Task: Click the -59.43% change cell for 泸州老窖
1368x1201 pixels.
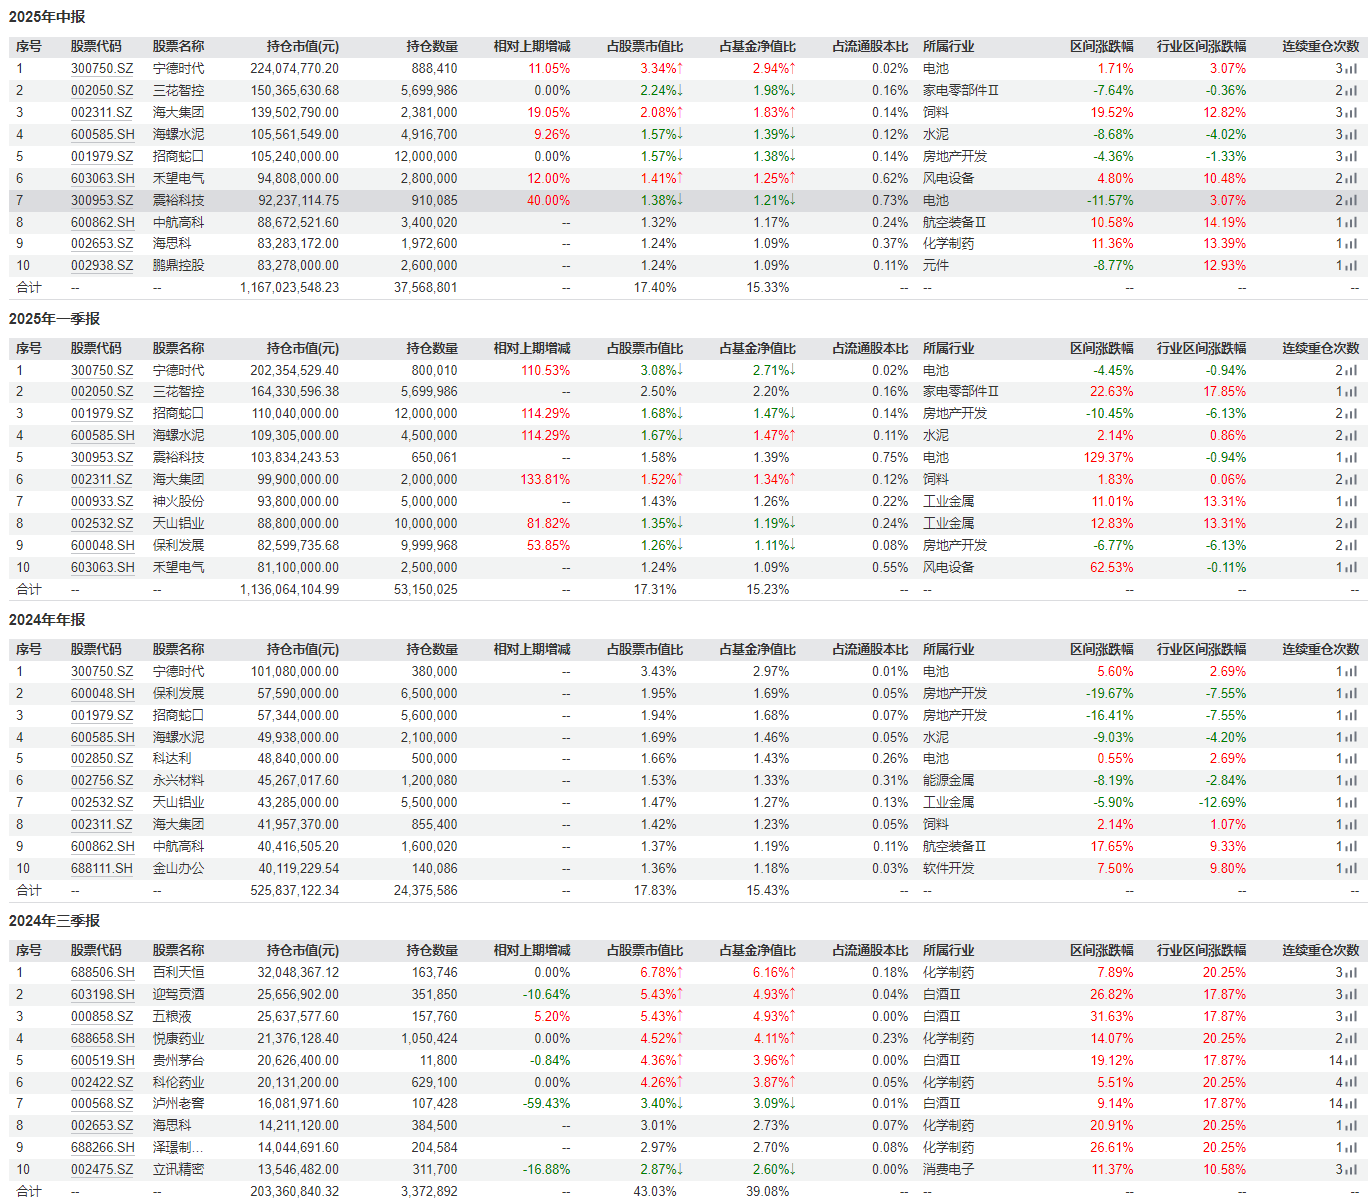Action: 546,1104
